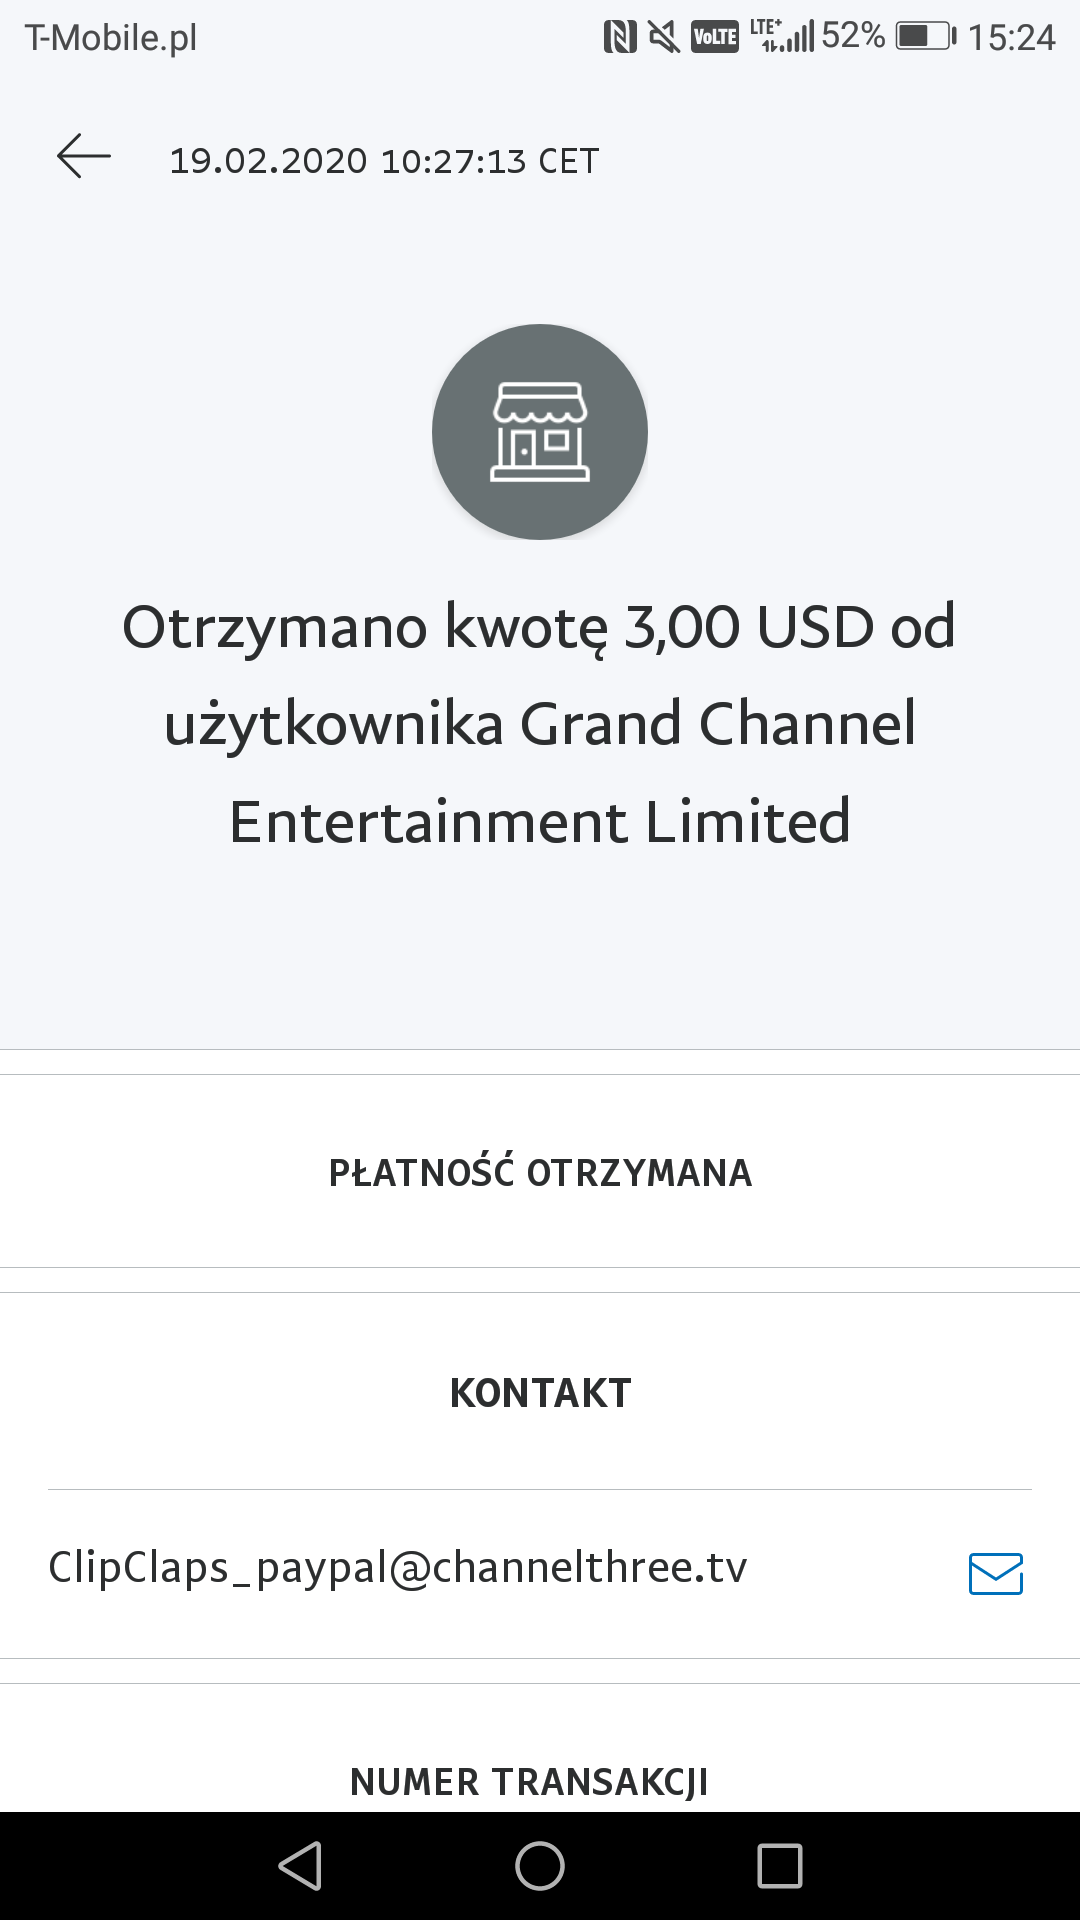Tap the 15:24 clock in status bar
Screen dimensions: 1080x1920
click(1012, 37)
